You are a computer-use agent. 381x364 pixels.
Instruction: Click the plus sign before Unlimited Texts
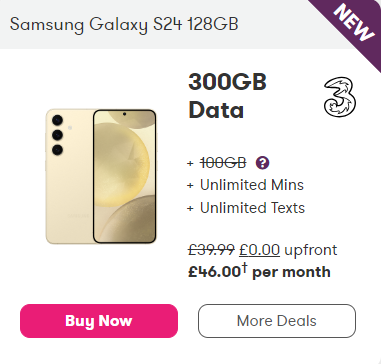click(x=190, y=209)
